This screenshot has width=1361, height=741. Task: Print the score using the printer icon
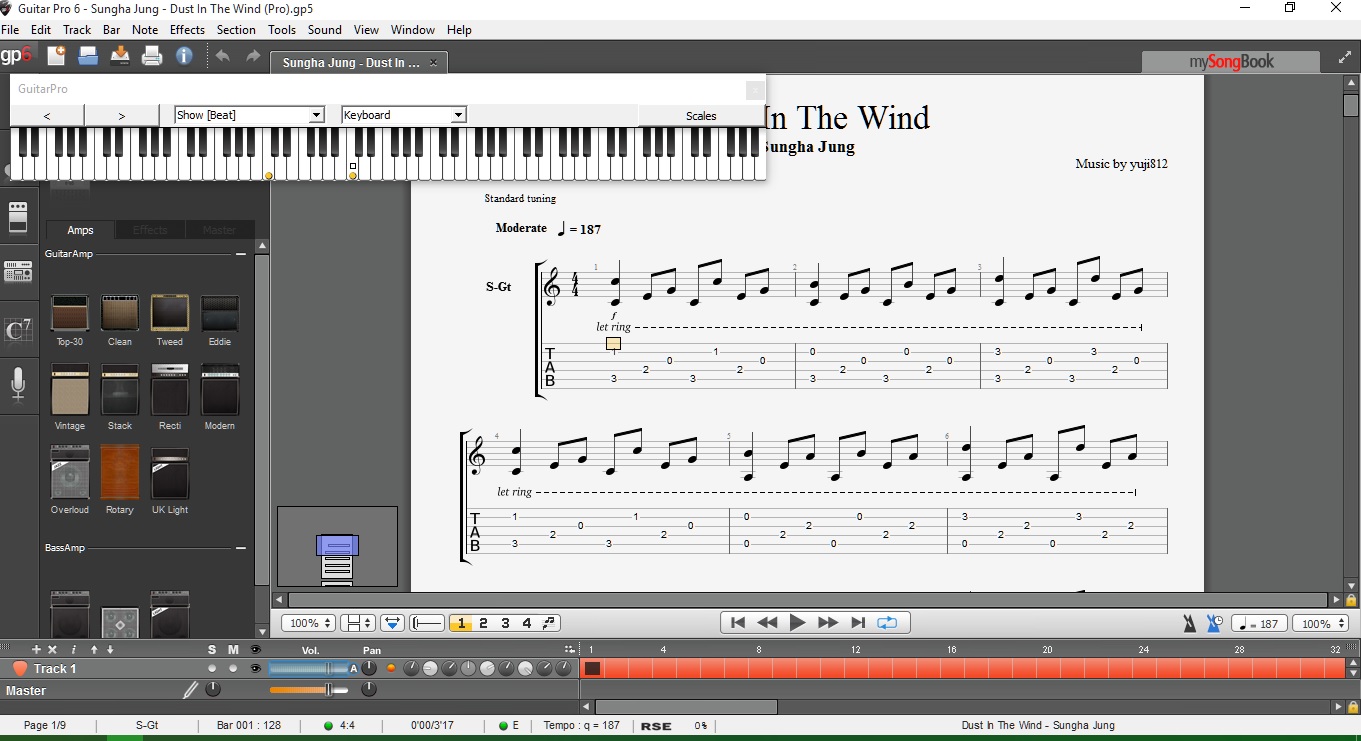[x=152, y=56]
